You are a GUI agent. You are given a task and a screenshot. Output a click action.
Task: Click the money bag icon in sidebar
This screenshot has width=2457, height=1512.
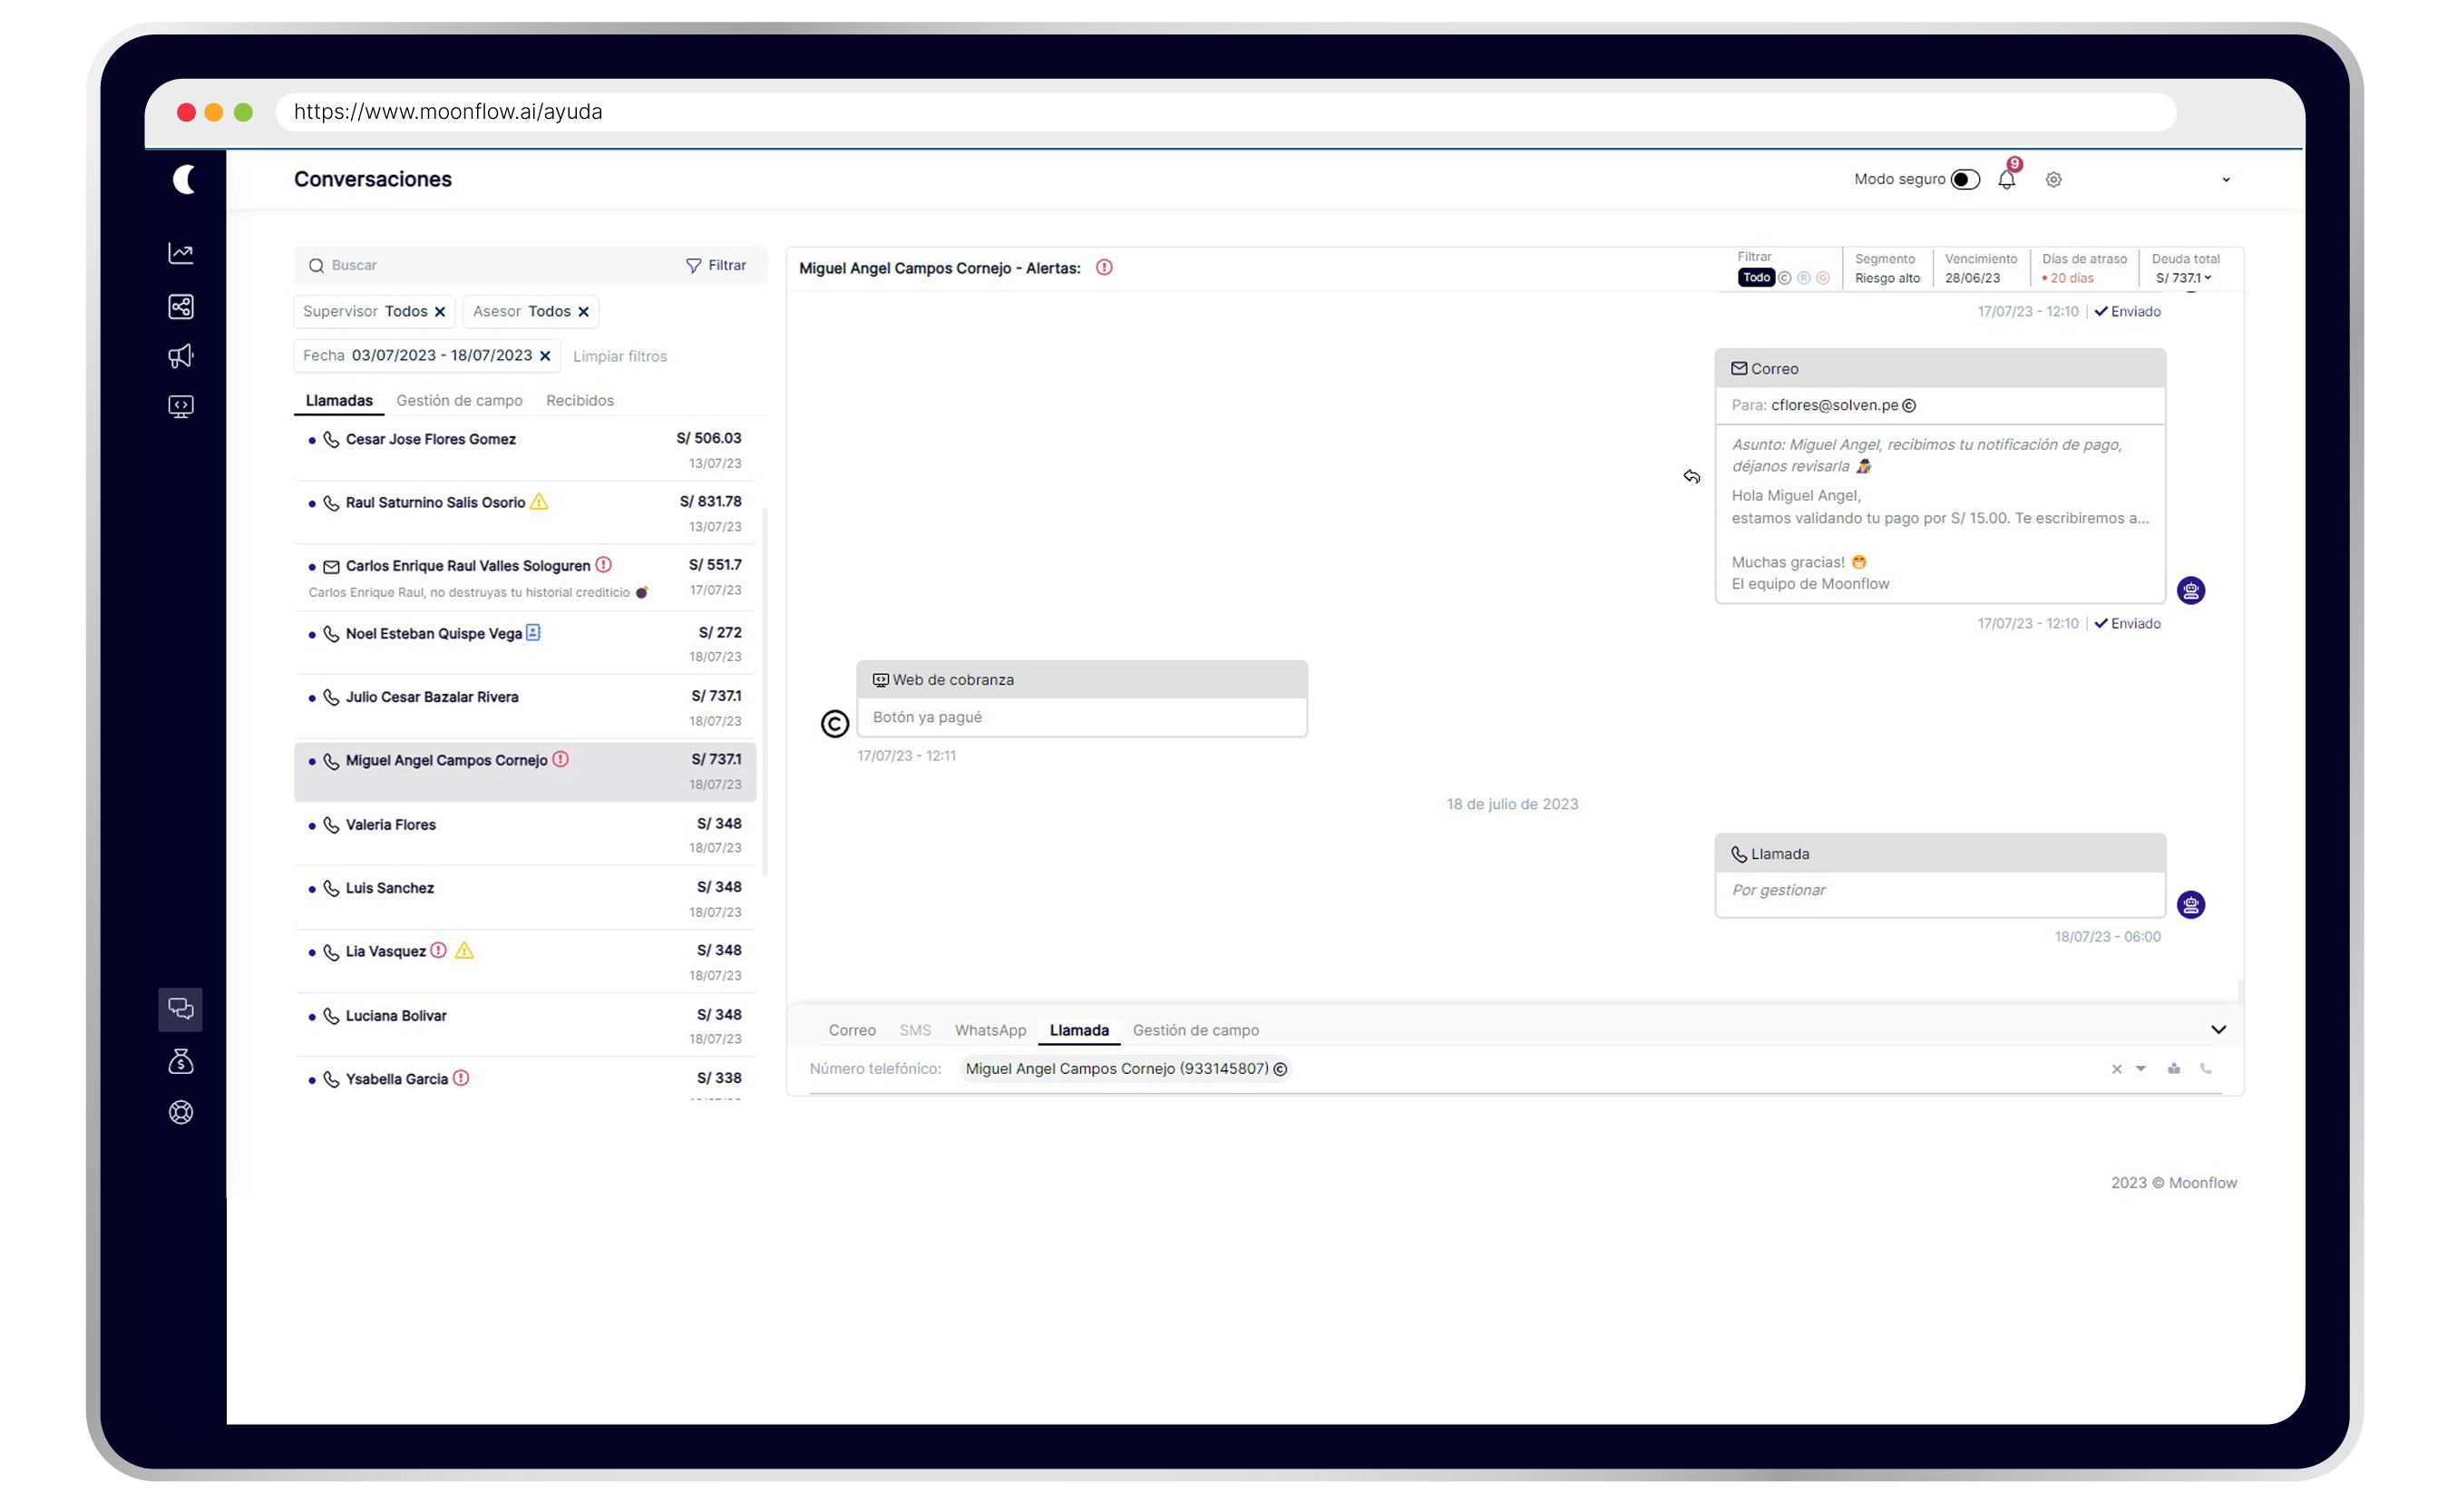181,1061
